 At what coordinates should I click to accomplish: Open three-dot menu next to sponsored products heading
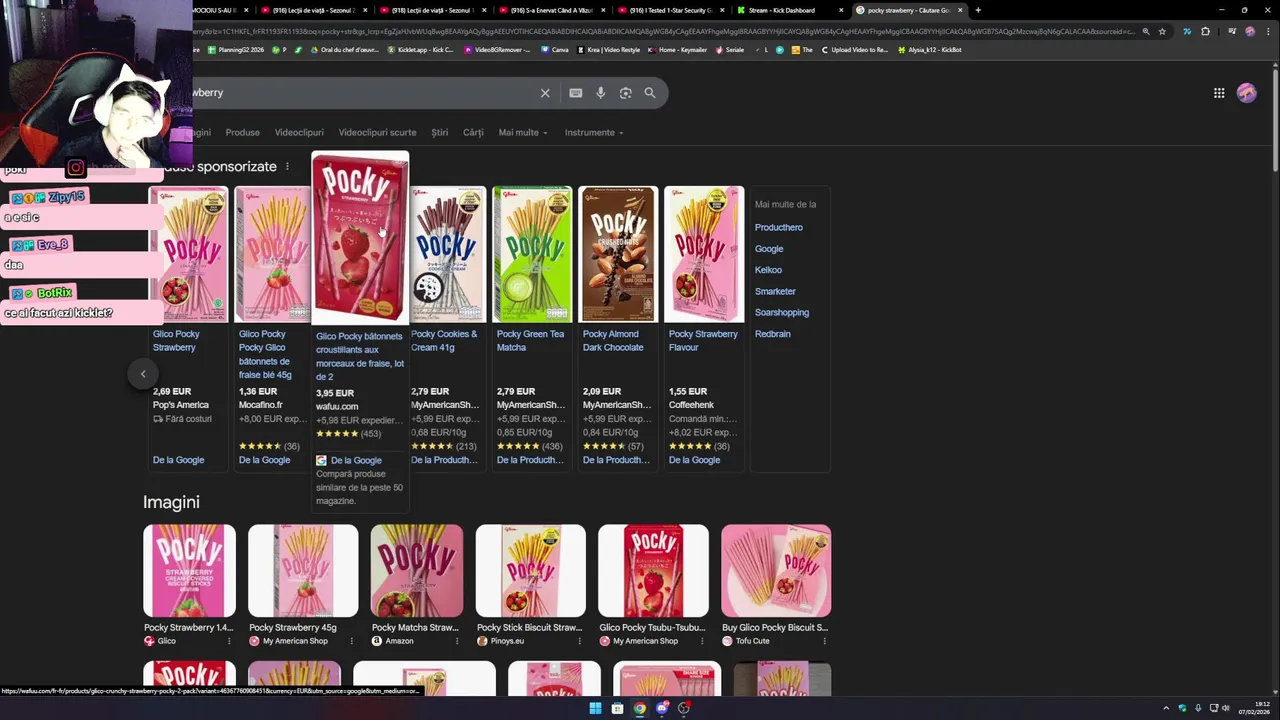(287, 167)
